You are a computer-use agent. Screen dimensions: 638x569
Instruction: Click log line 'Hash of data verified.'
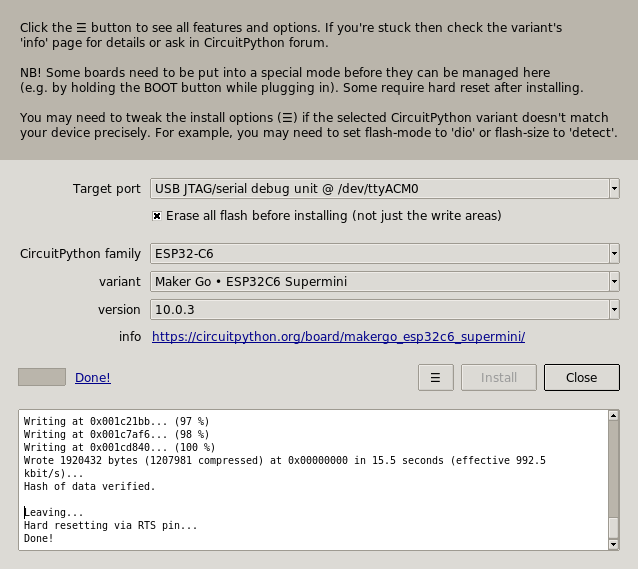[90, 486]
